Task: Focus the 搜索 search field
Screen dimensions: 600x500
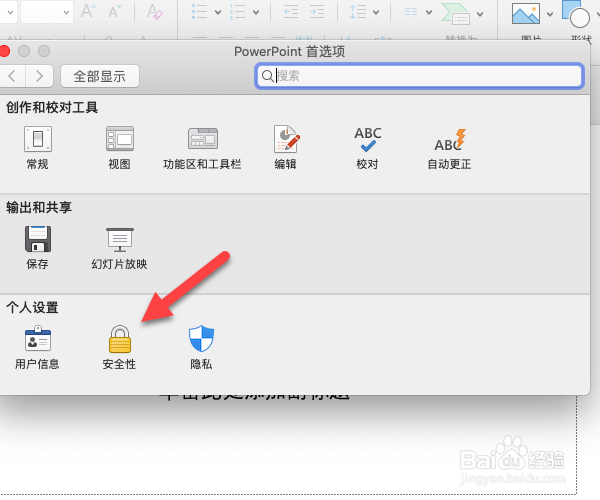Action: point(419,76)
